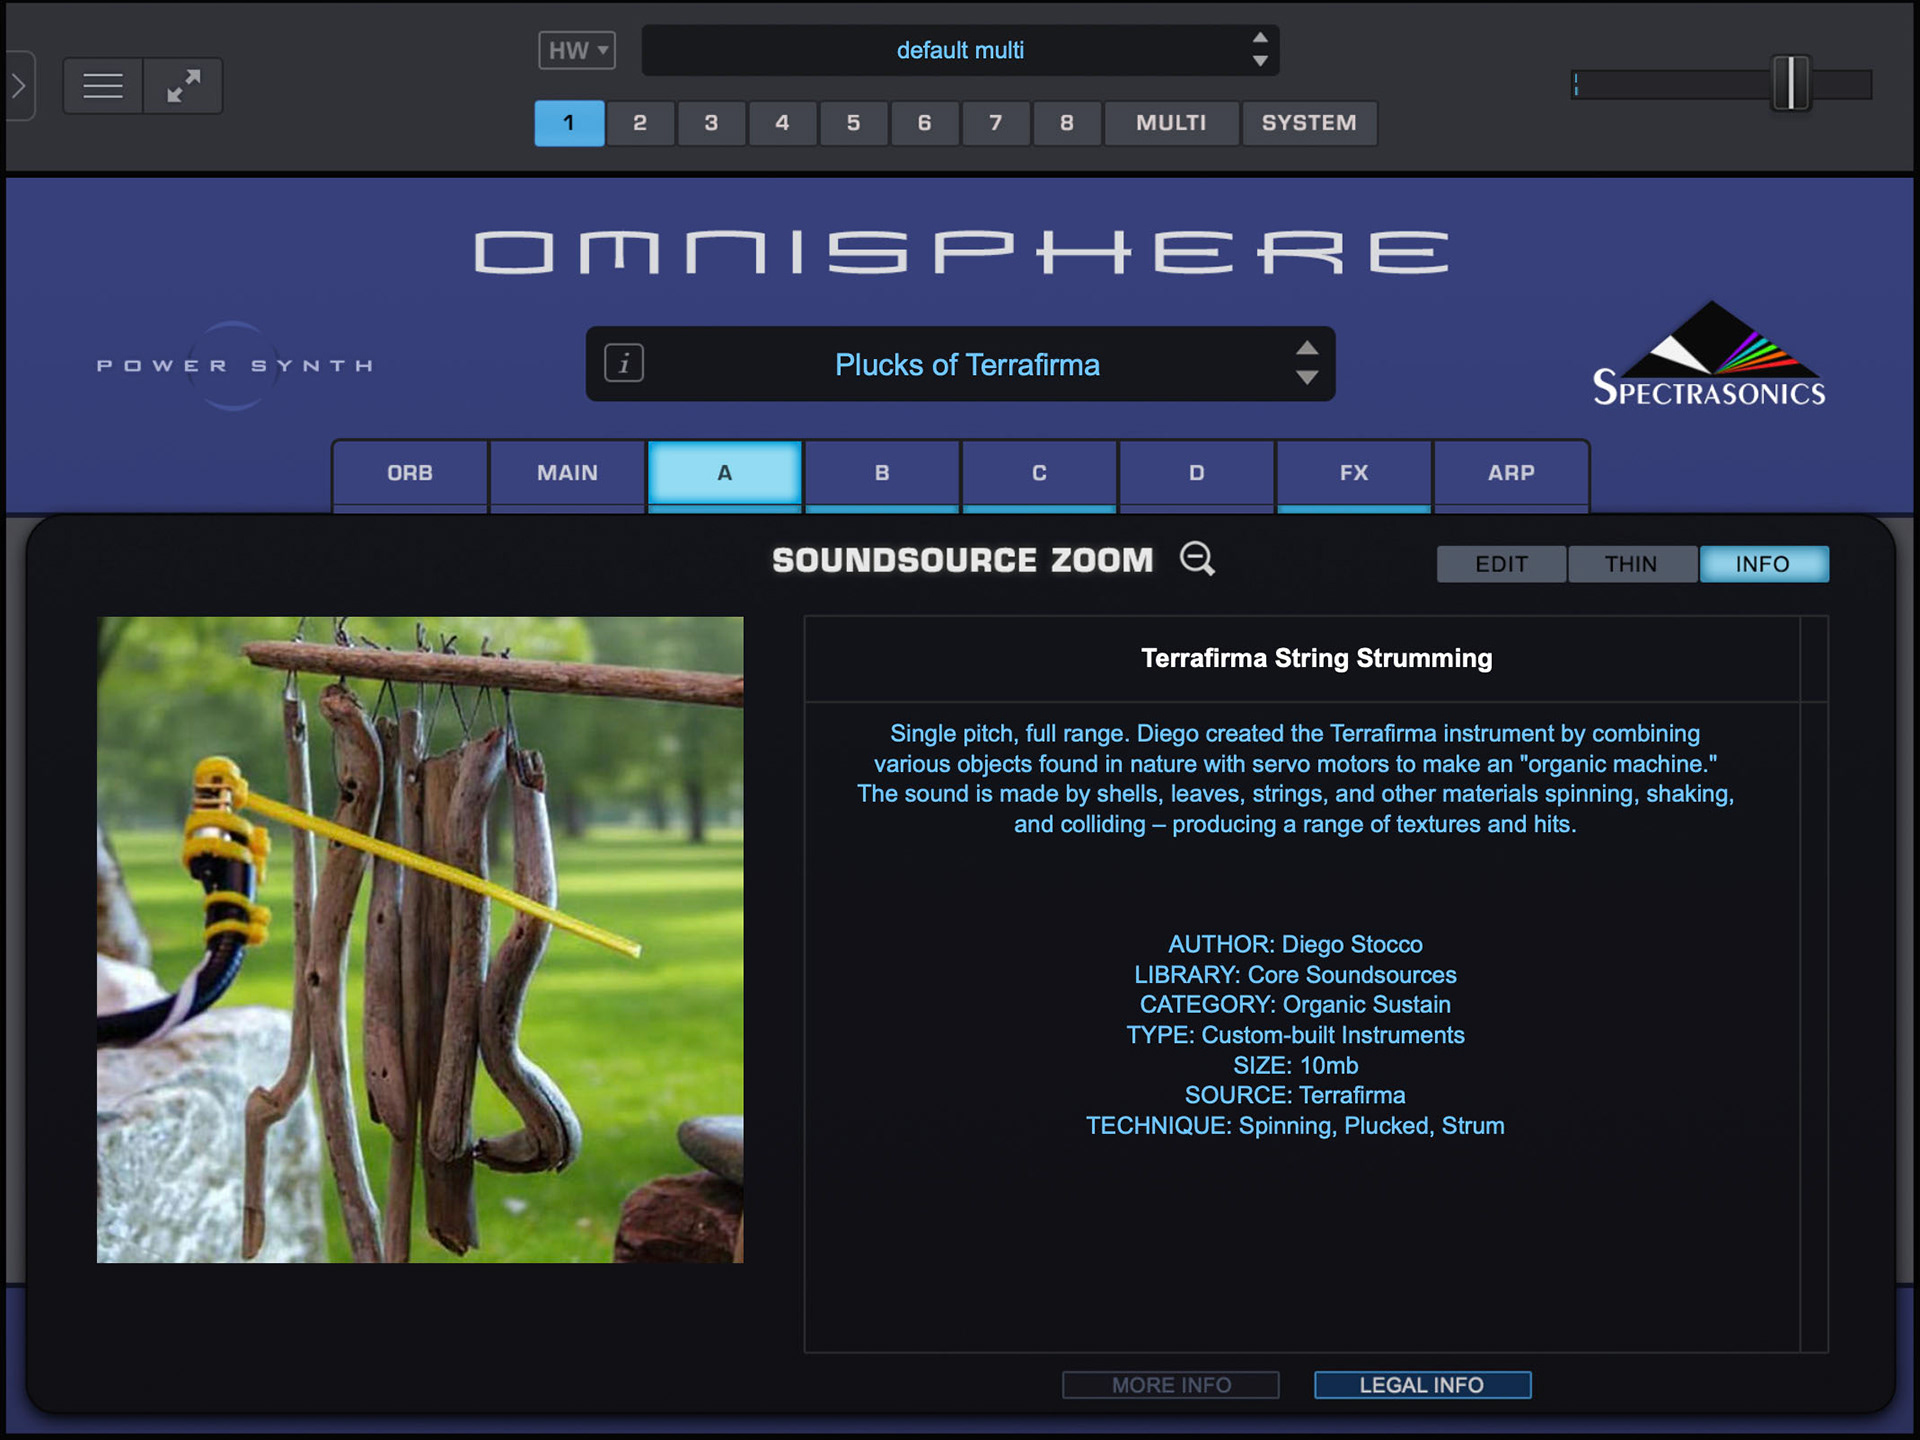
Task: Click the hamburger utility menu icon
Action: pyautogui.click(x=103, y=86)
